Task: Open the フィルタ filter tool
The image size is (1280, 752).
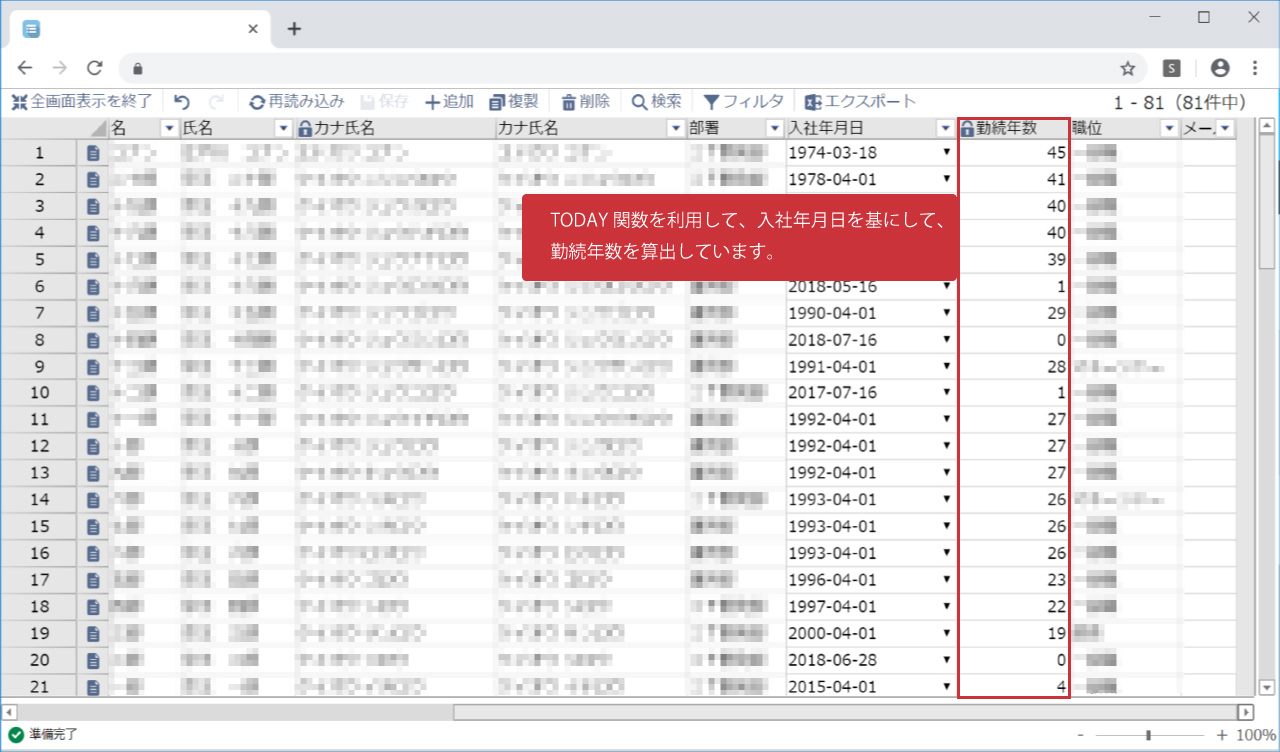Action: point(743,101)
